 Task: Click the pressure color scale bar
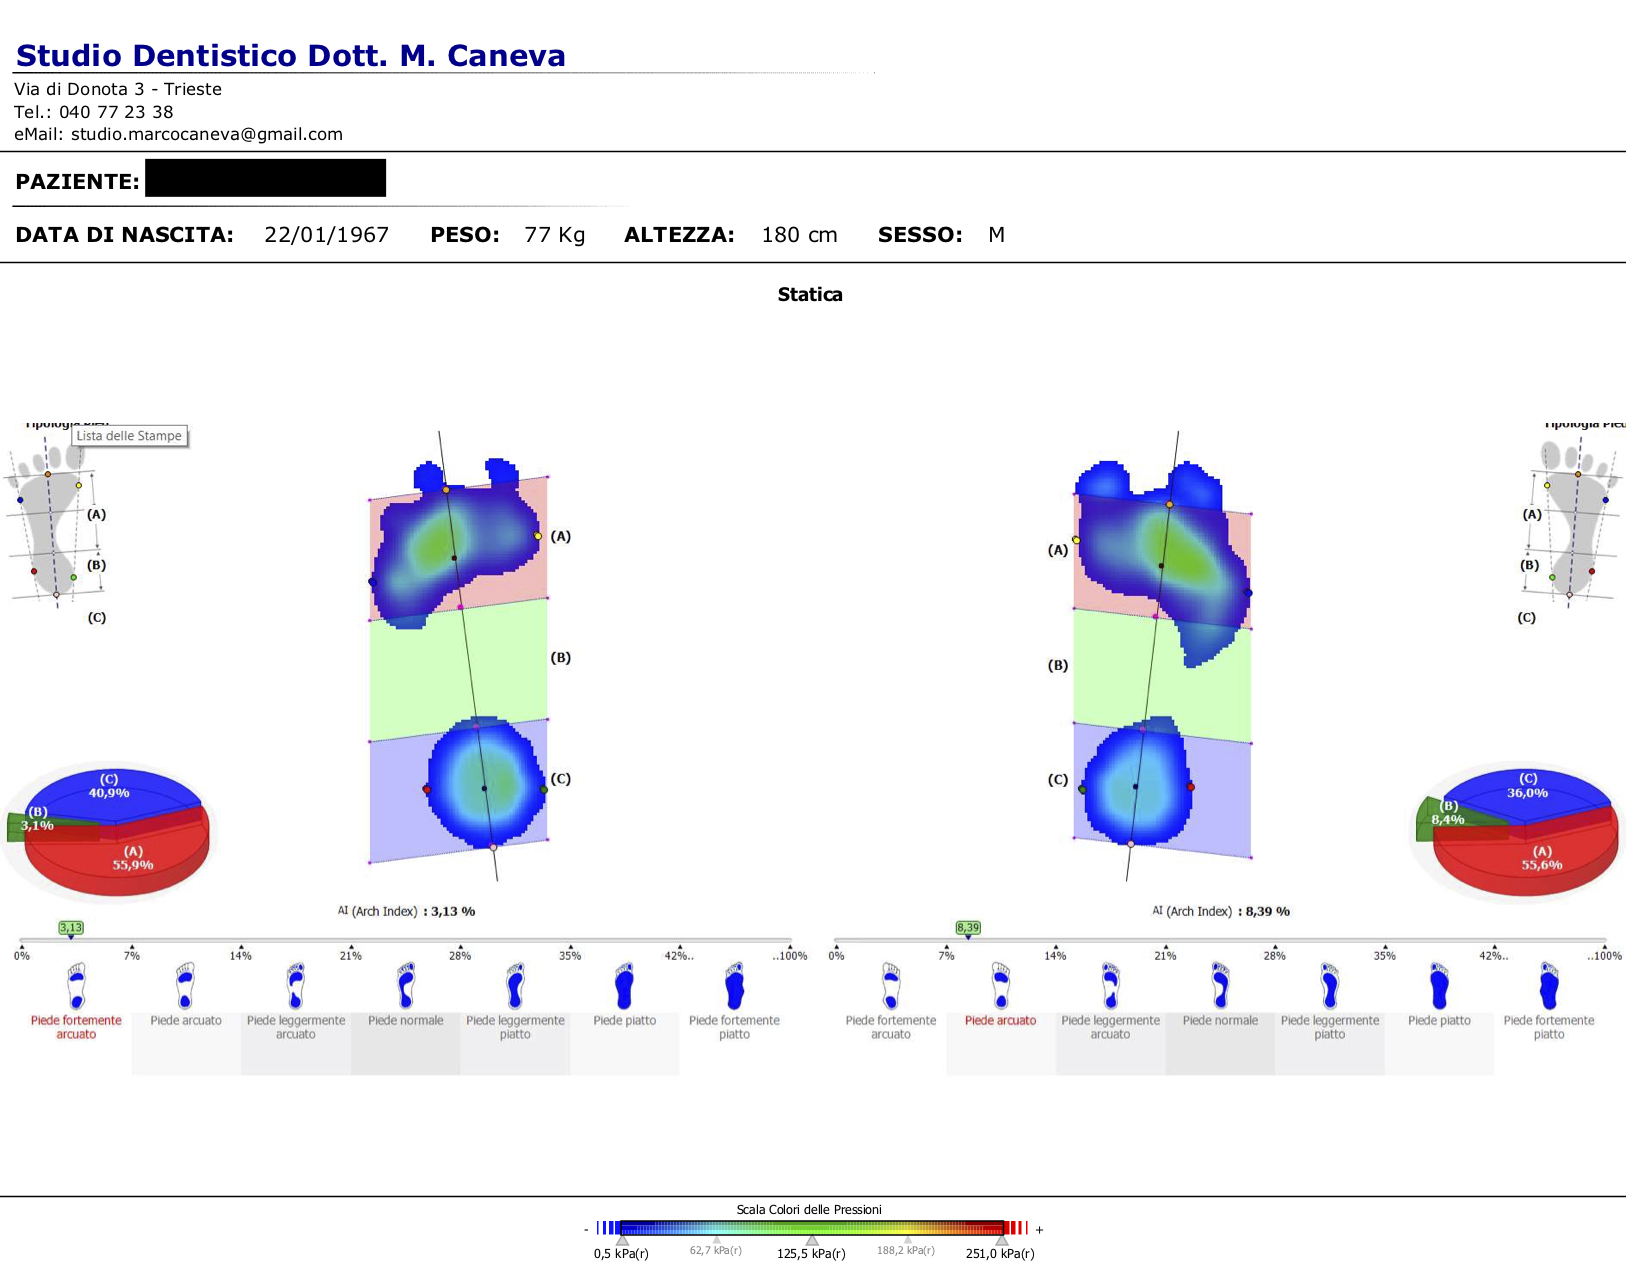pyautogui.click(x=812, y=1228)
